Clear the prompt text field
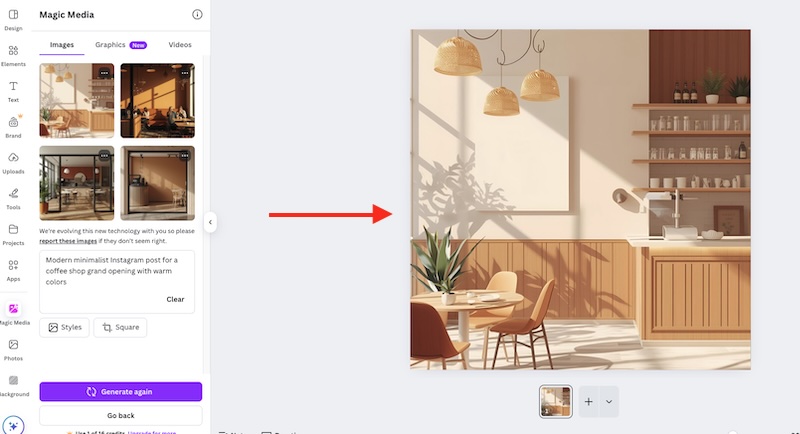 175,299
